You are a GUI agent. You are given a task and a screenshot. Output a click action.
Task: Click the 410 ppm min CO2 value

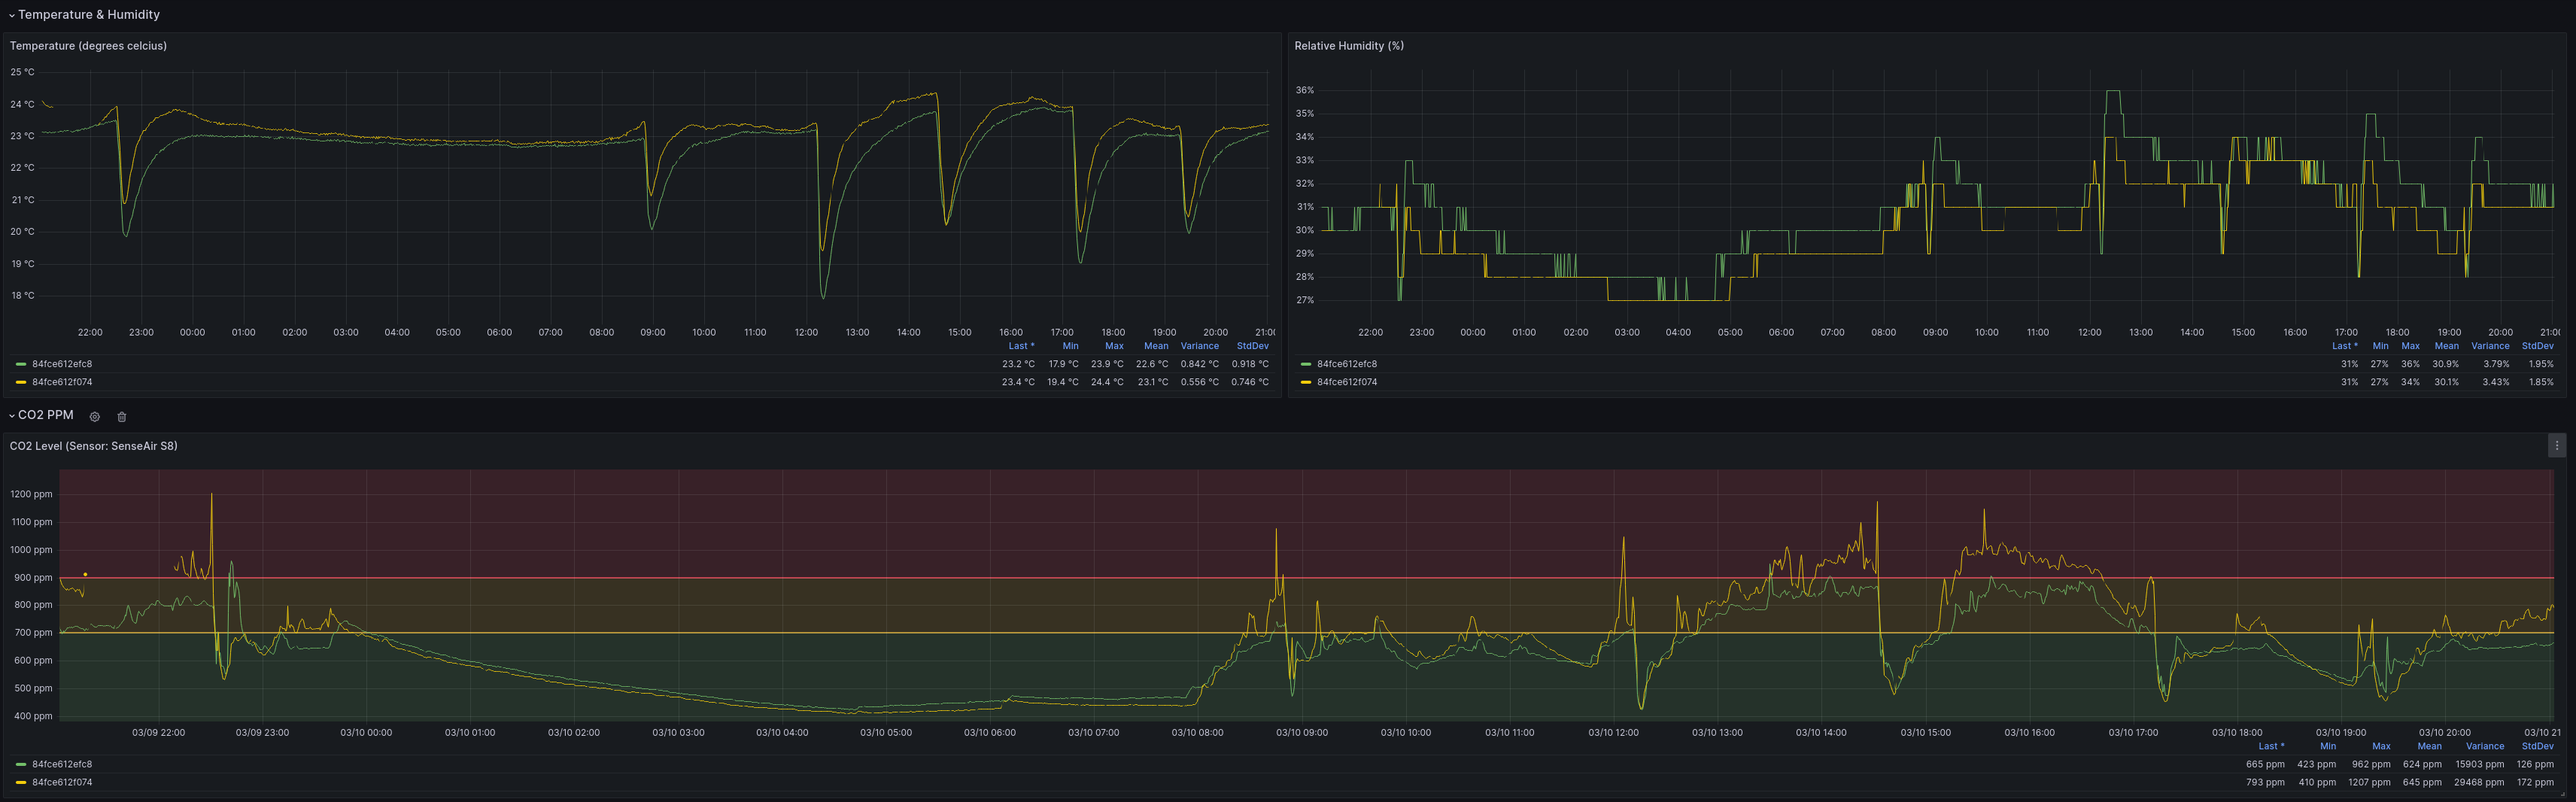pos(2317,782)
